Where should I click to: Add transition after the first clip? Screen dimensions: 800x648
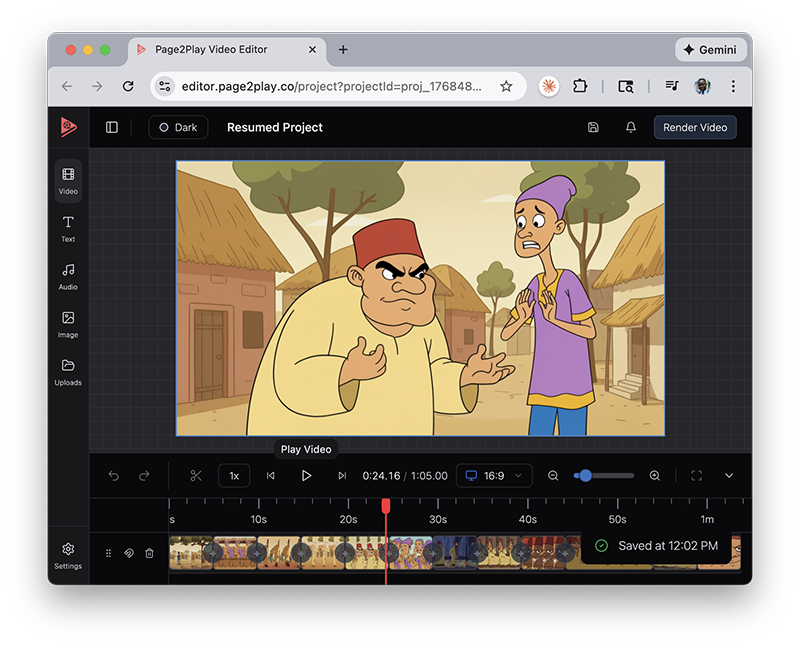coord(213,553)
